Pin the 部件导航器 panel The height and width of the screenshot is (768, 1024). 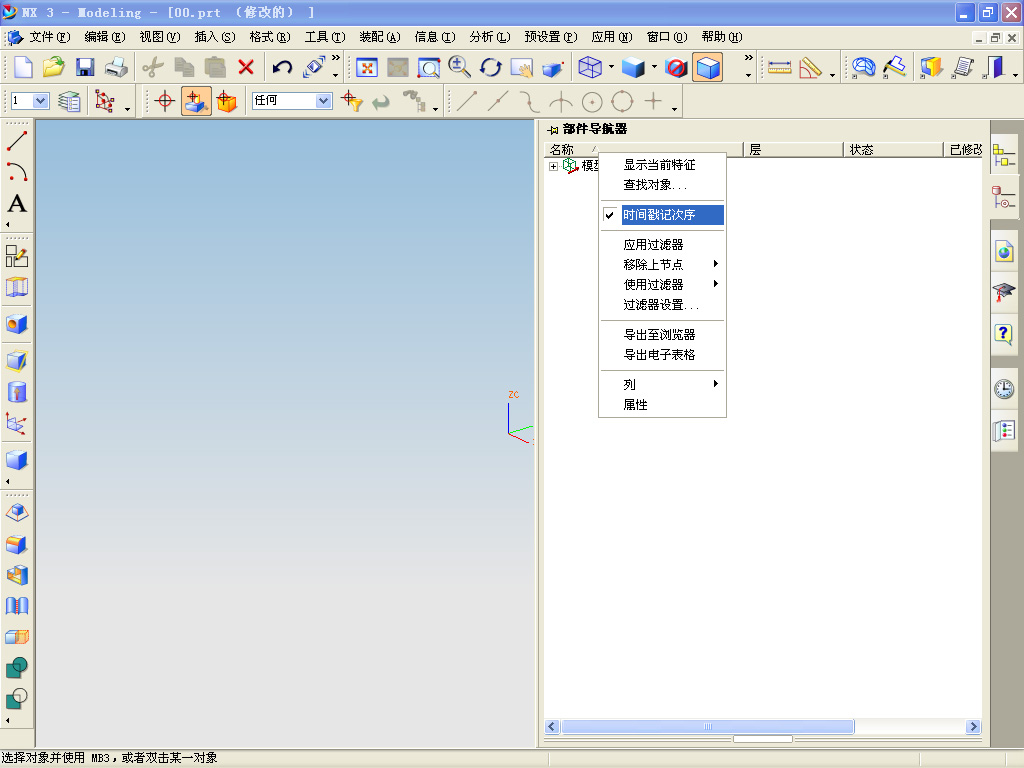pyautogui.click(x=552, y=130)
